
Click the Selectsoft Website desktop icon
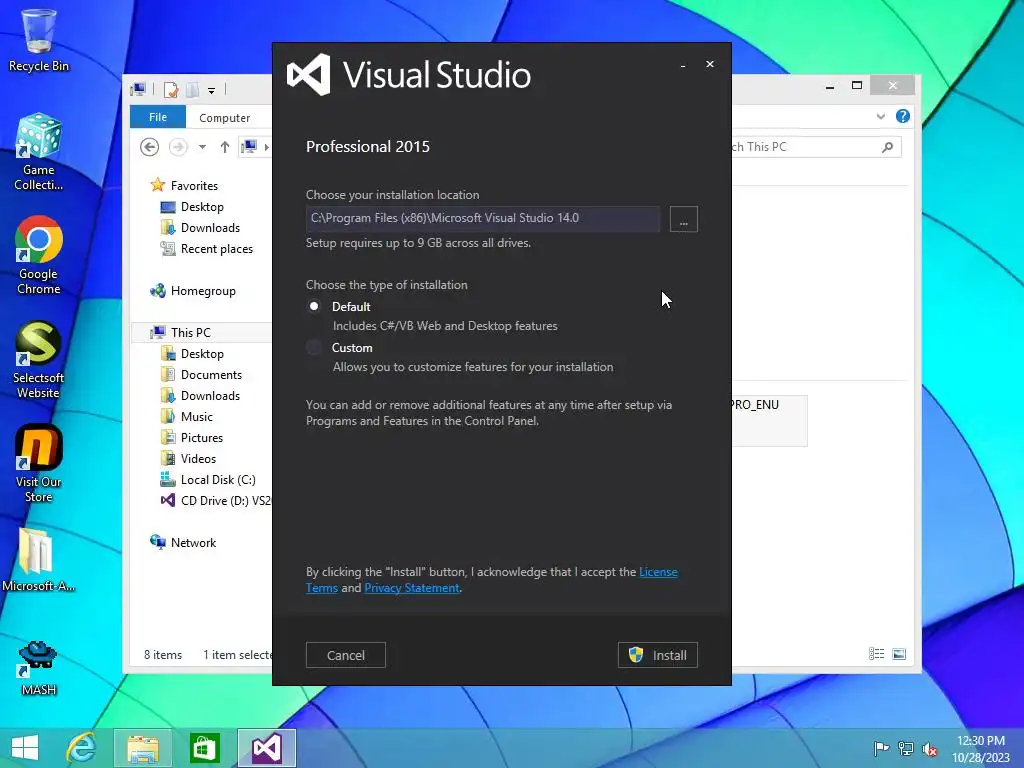coord(39,360)
